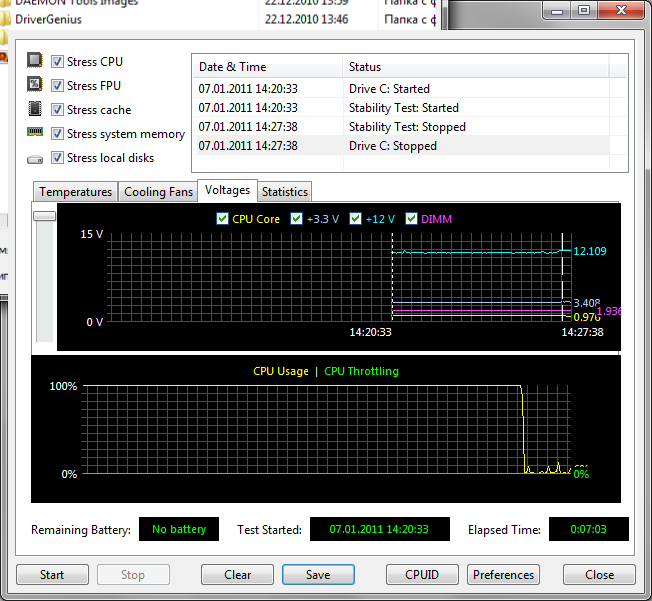
Task: Select DriverGenius folder in background window
Action: [48, 19]
